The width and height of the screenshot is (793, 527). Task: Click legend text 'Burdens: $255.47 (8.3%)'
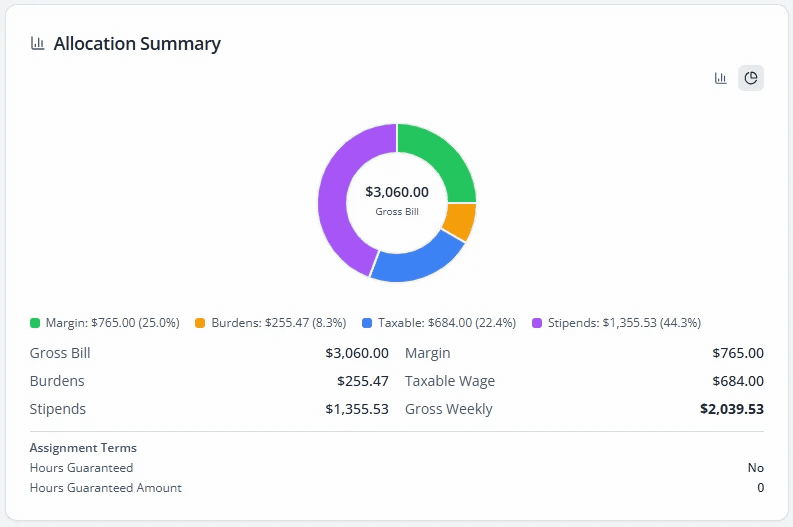(x=279, y=323)
